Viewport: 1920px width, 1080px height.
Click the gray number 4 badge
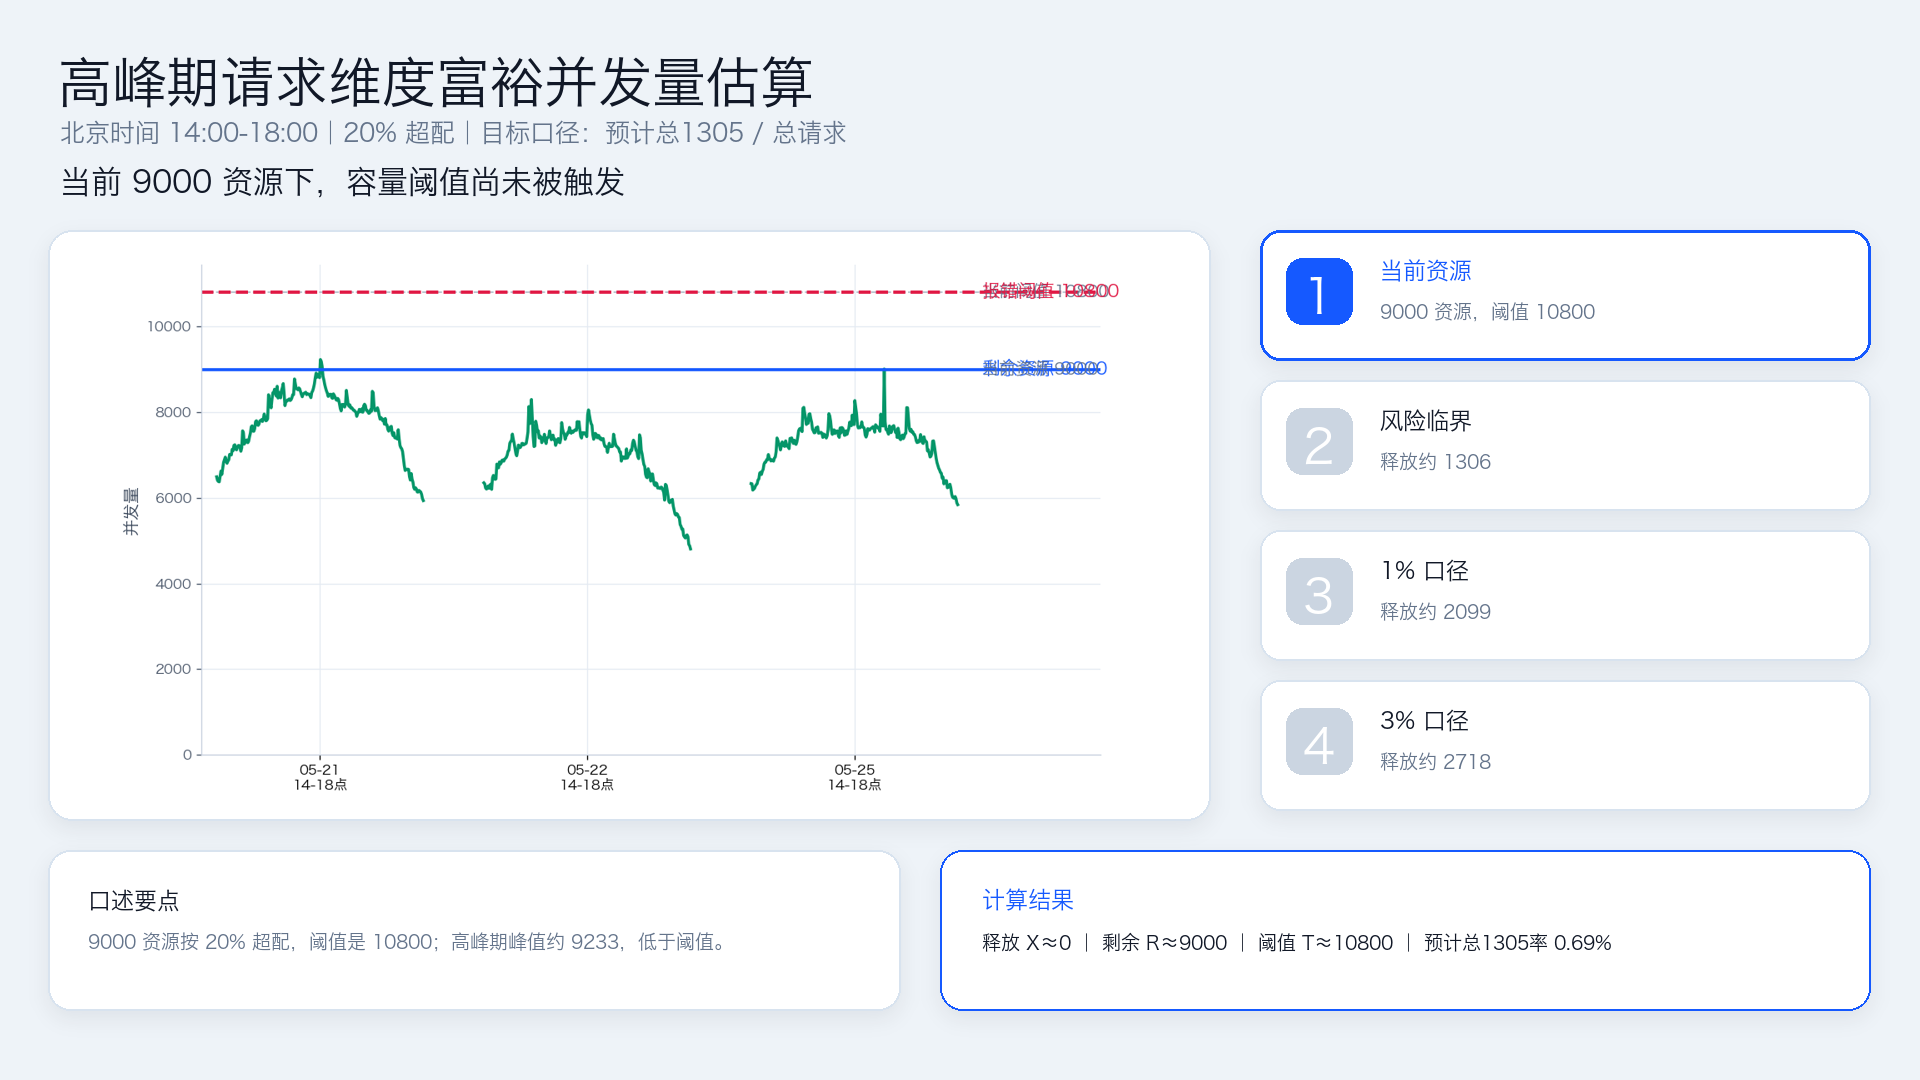pyautogui.click(x=1319, y=742)
